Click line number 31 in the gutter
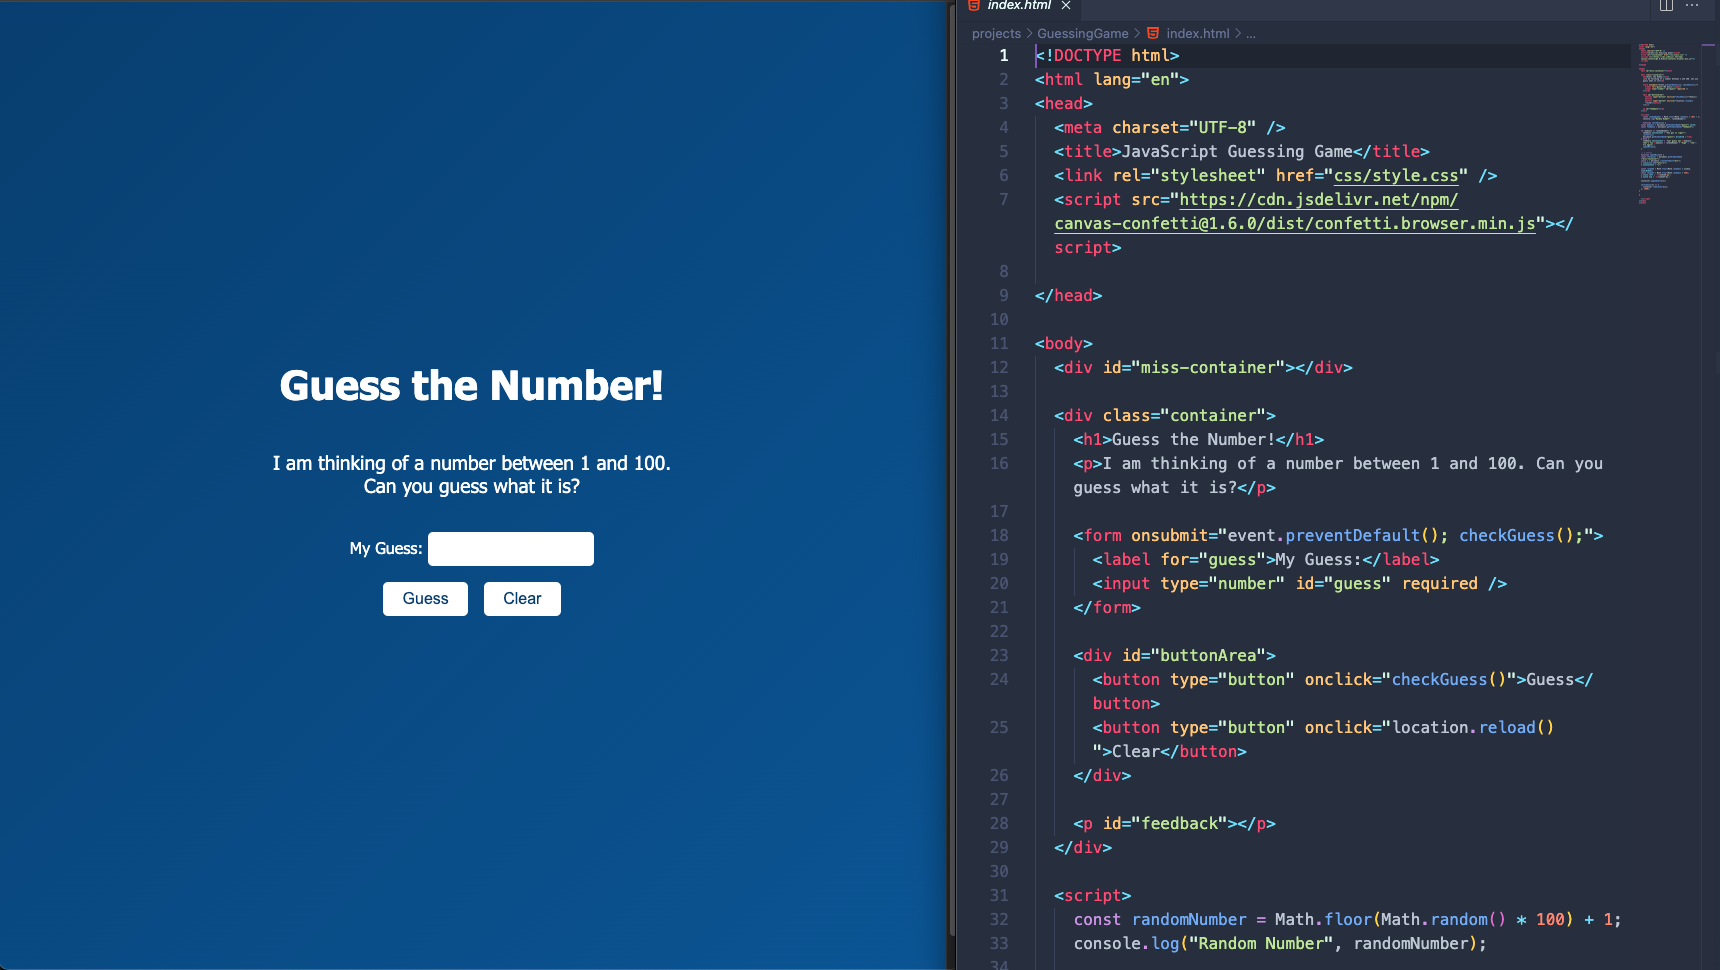Viewport: 1720px width, 970px height. coord(999,895)
